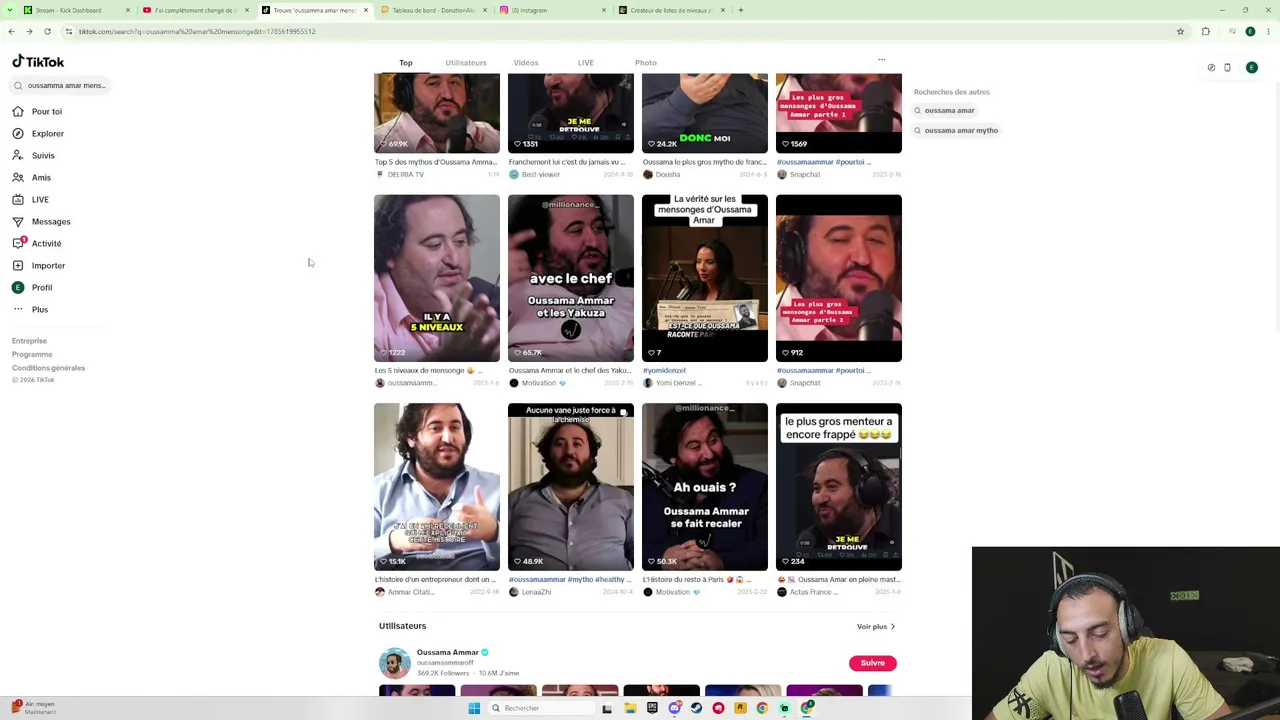Switch to the YouTube browser tab
Image resolution: width=1280 pixels, height=720 pixels.
pyautogui.click(x=196, y=10)
